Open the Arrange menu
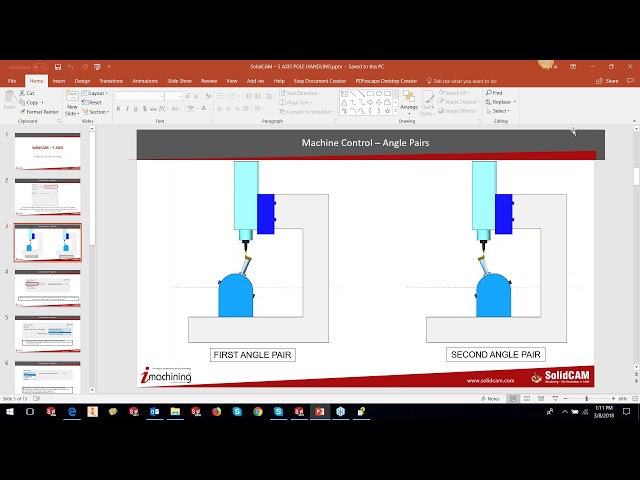 click(409, 102)
